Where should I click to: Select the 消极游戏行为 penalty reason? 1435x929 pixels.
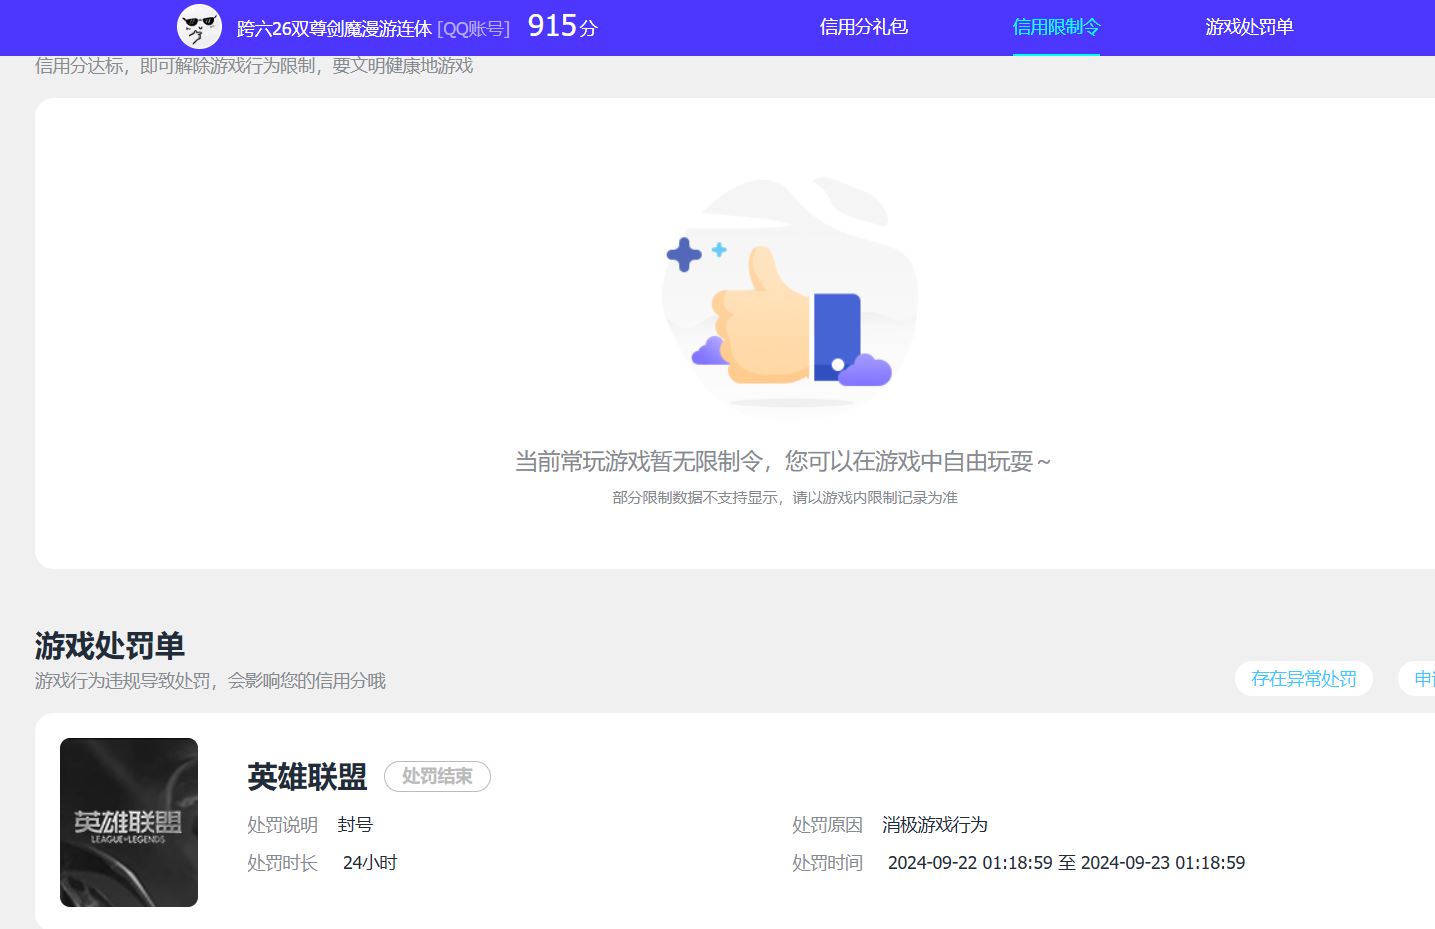(935, 825)
